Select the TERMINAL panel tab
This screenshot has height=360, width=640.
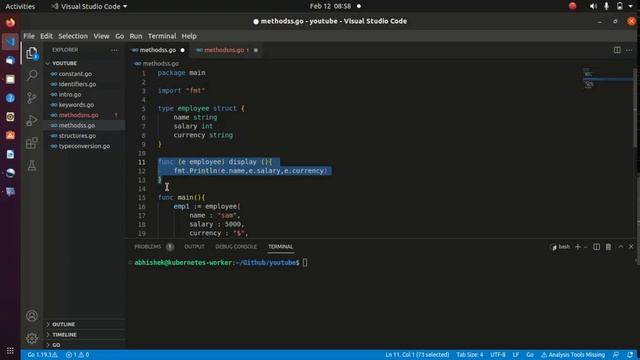pos(280,247)
